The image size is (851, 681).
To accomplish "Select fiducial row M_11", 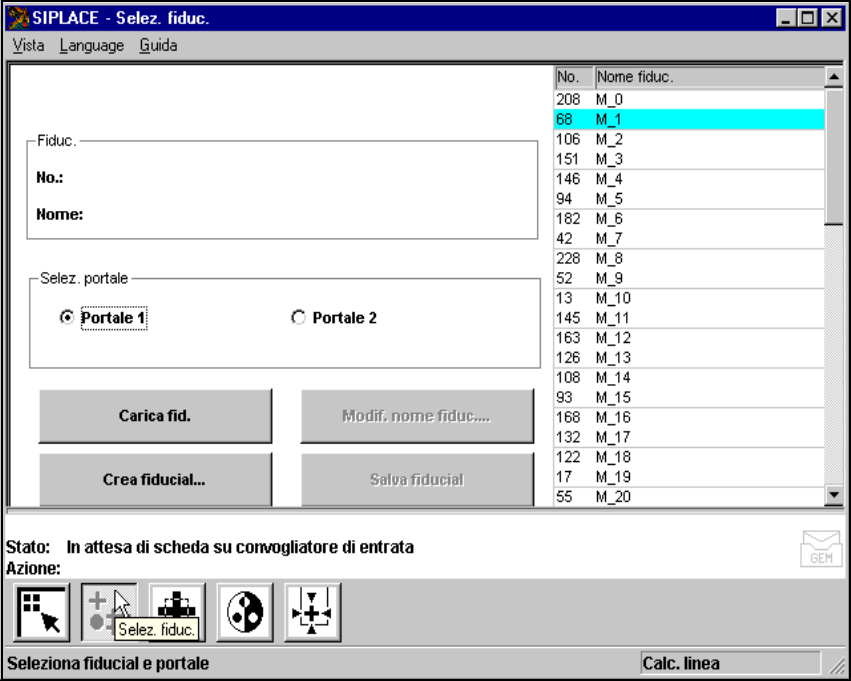I will (x=689, y=318).
